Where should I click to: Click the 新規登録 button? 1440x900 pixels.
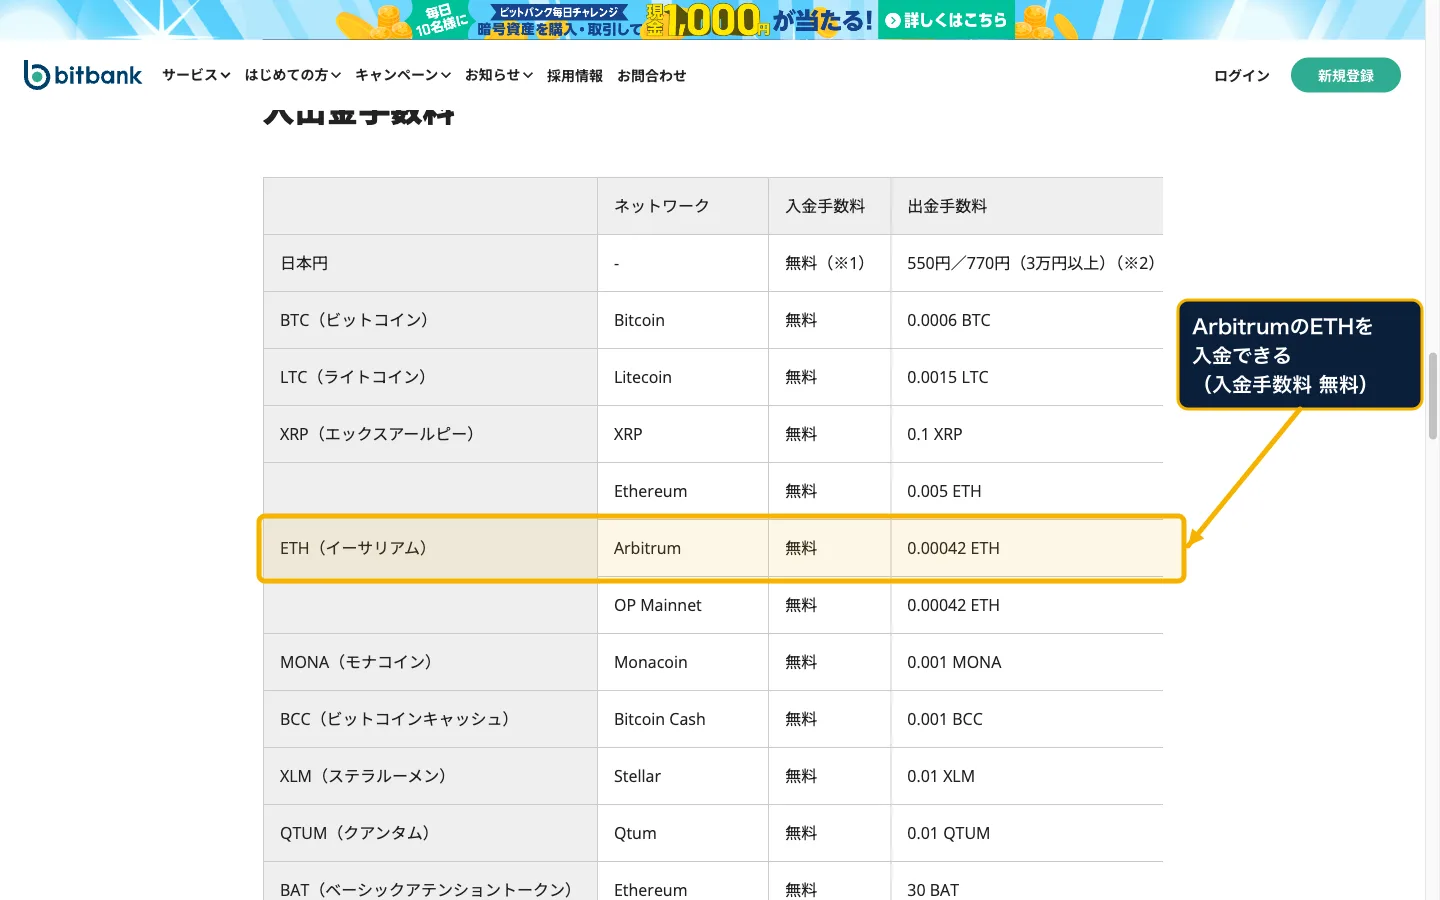pyautogui.click(x=1346, y=75)
